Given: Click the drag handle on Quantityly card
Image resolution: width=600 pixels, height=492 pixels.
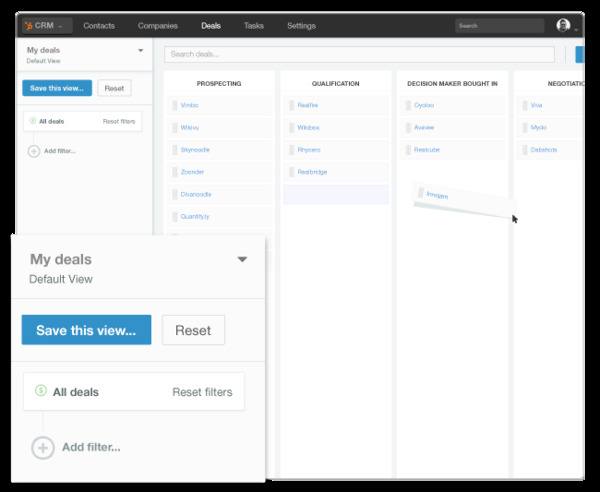Looking at the screenshot, I should (x=174, y=217).
